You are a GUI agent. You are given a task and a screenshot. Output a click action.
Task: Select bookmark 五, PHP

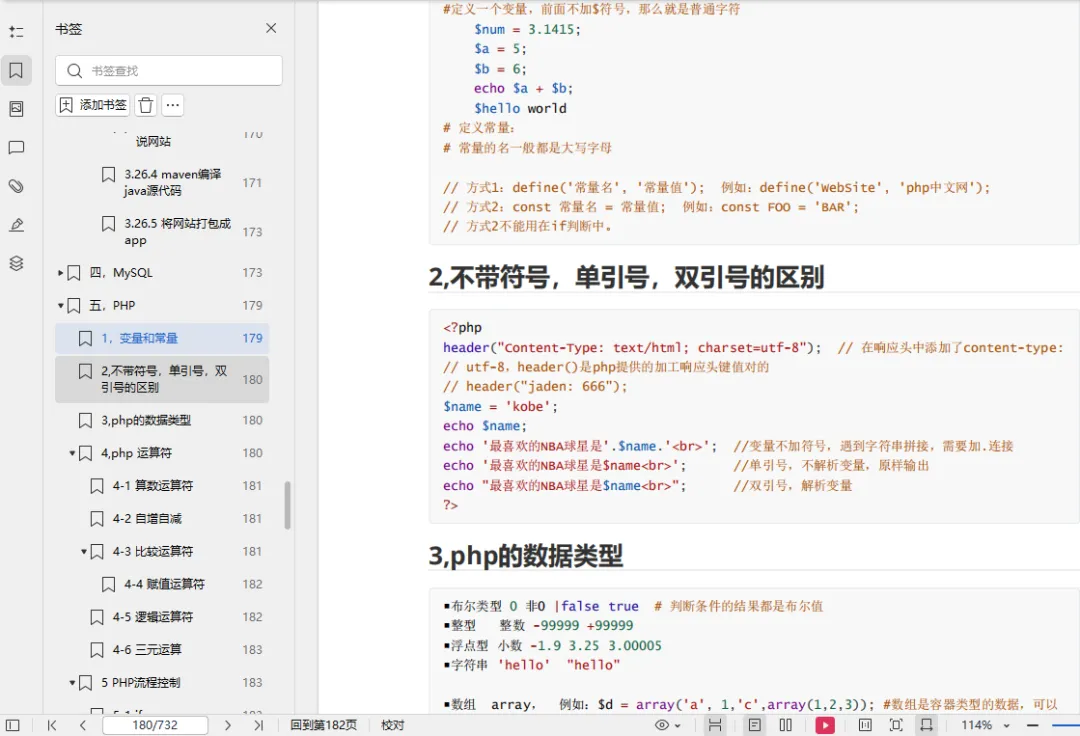click(x=112, y=305)
